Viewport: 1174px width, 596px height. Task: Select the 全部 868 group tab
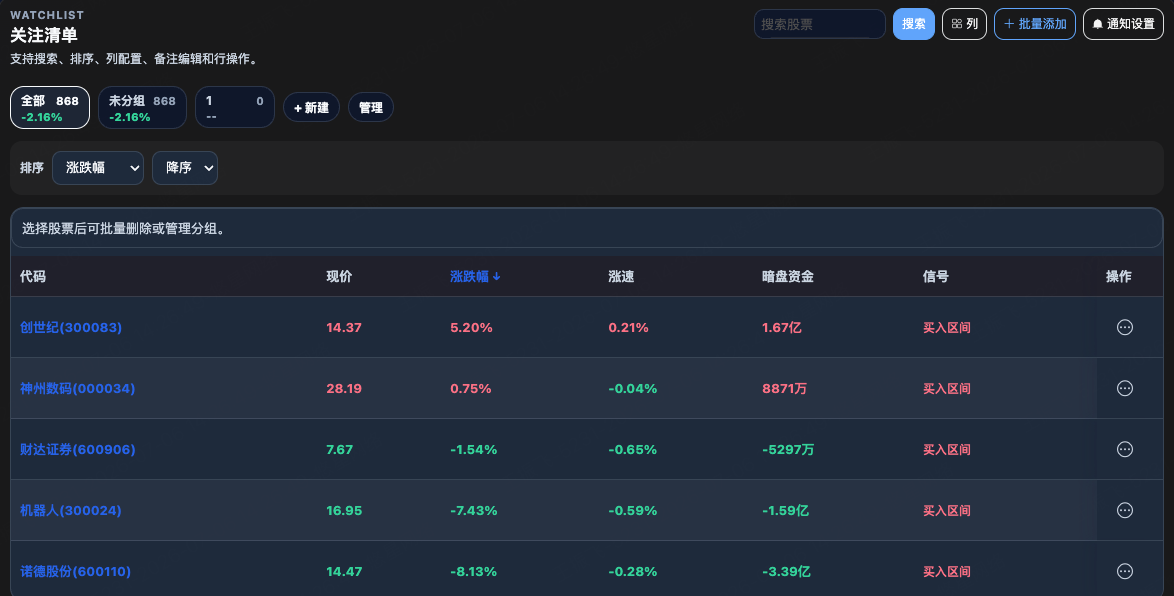coord(49,108)
